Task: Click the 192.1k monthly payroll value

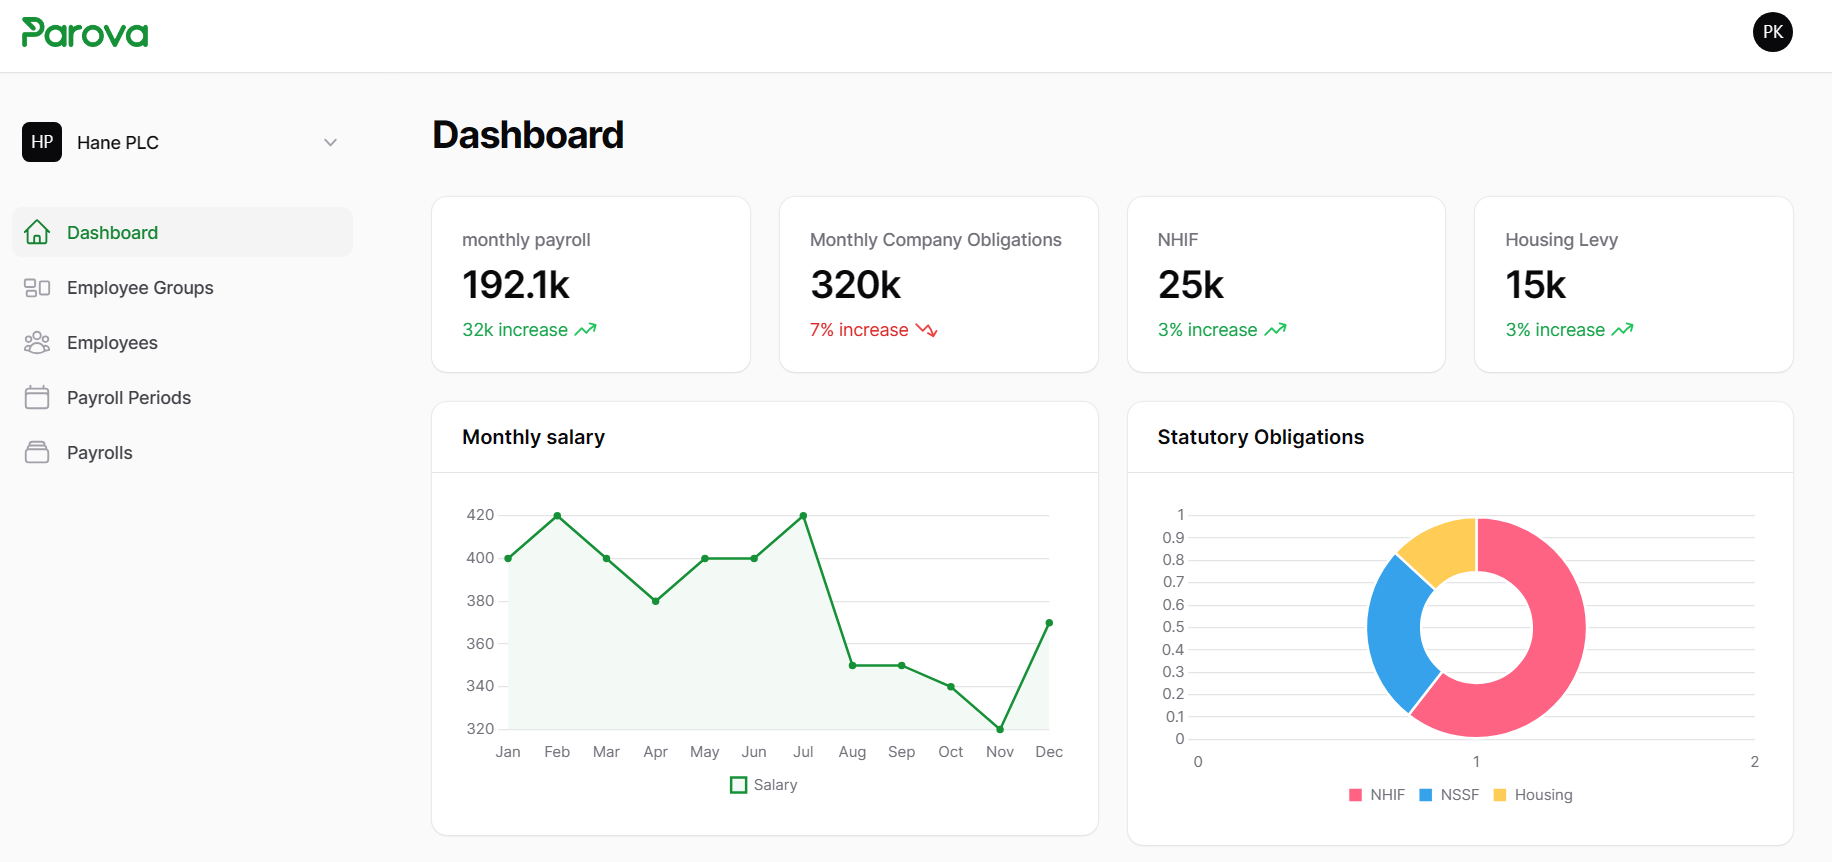Action: click(516, 285)
